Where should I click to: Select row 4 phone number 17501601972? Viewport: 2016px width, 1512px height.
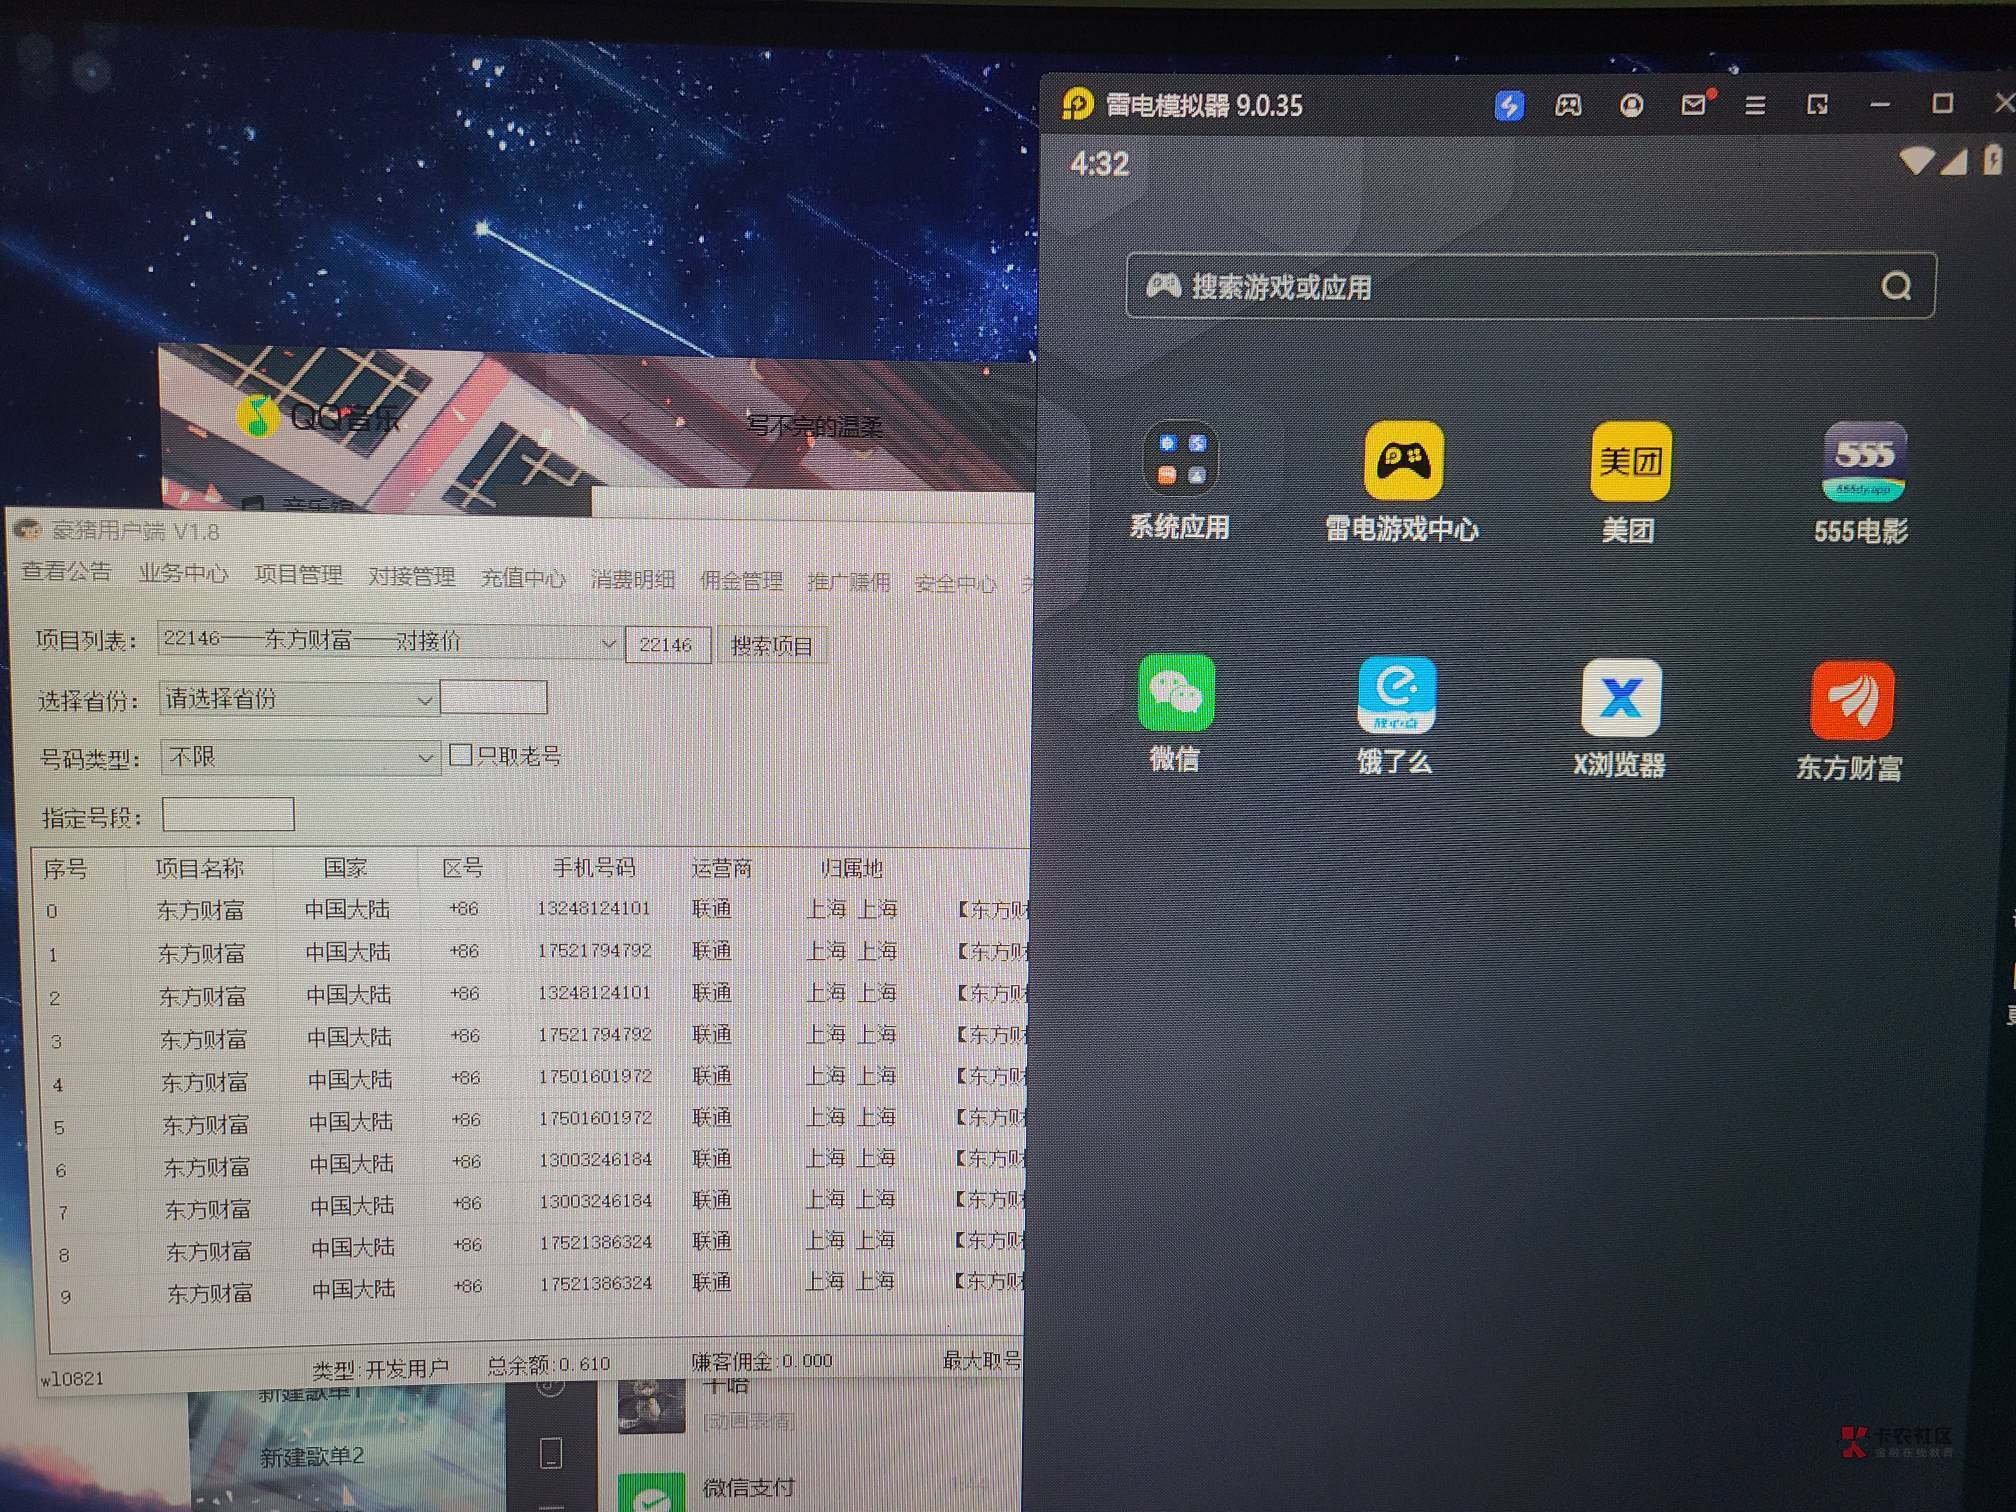click(595, 1076)
